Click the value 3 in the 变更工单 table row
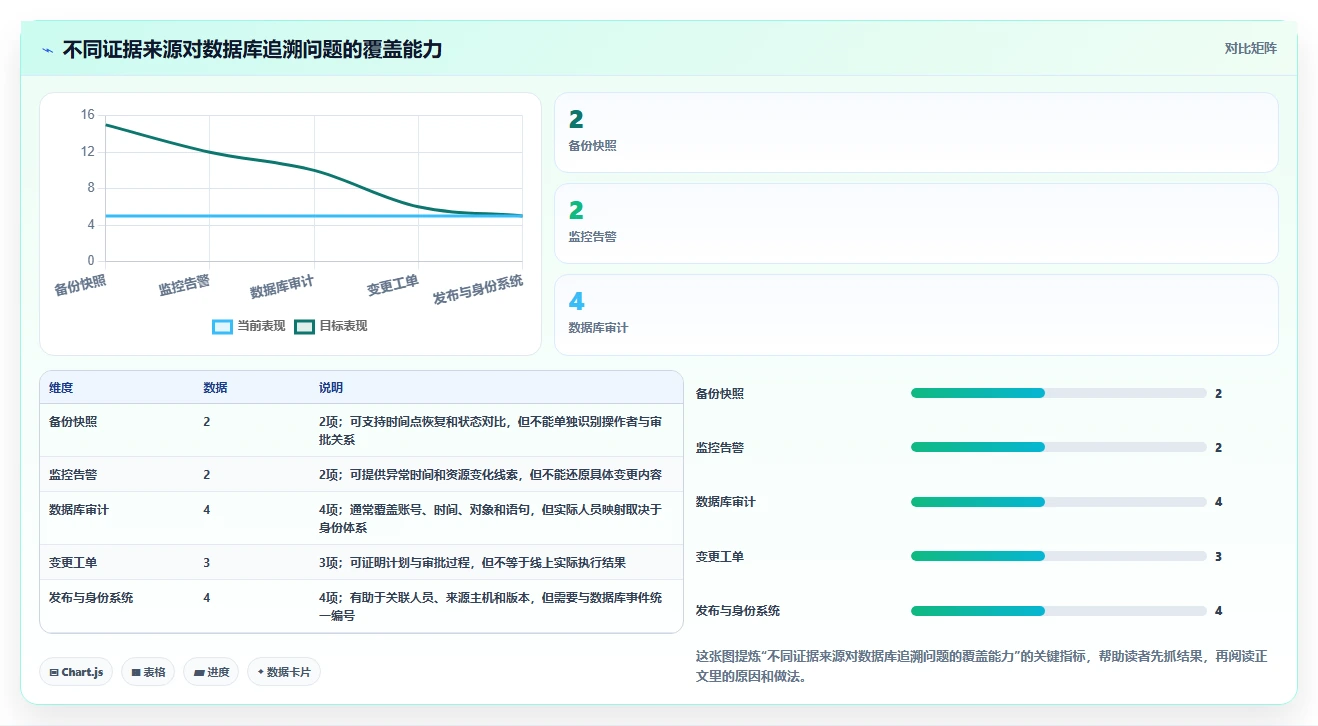The height and width of the screenshot is (726, 1318). (x=207, y=562)
